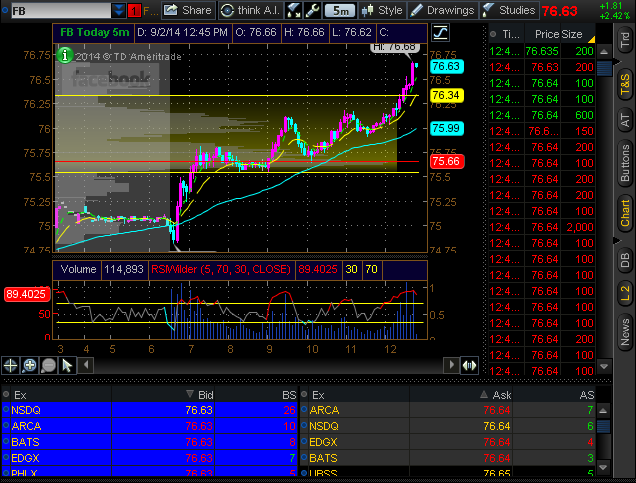Viewport: 636px width, 483px height.
Task: Open the Share menu
Action: (187, 10)
